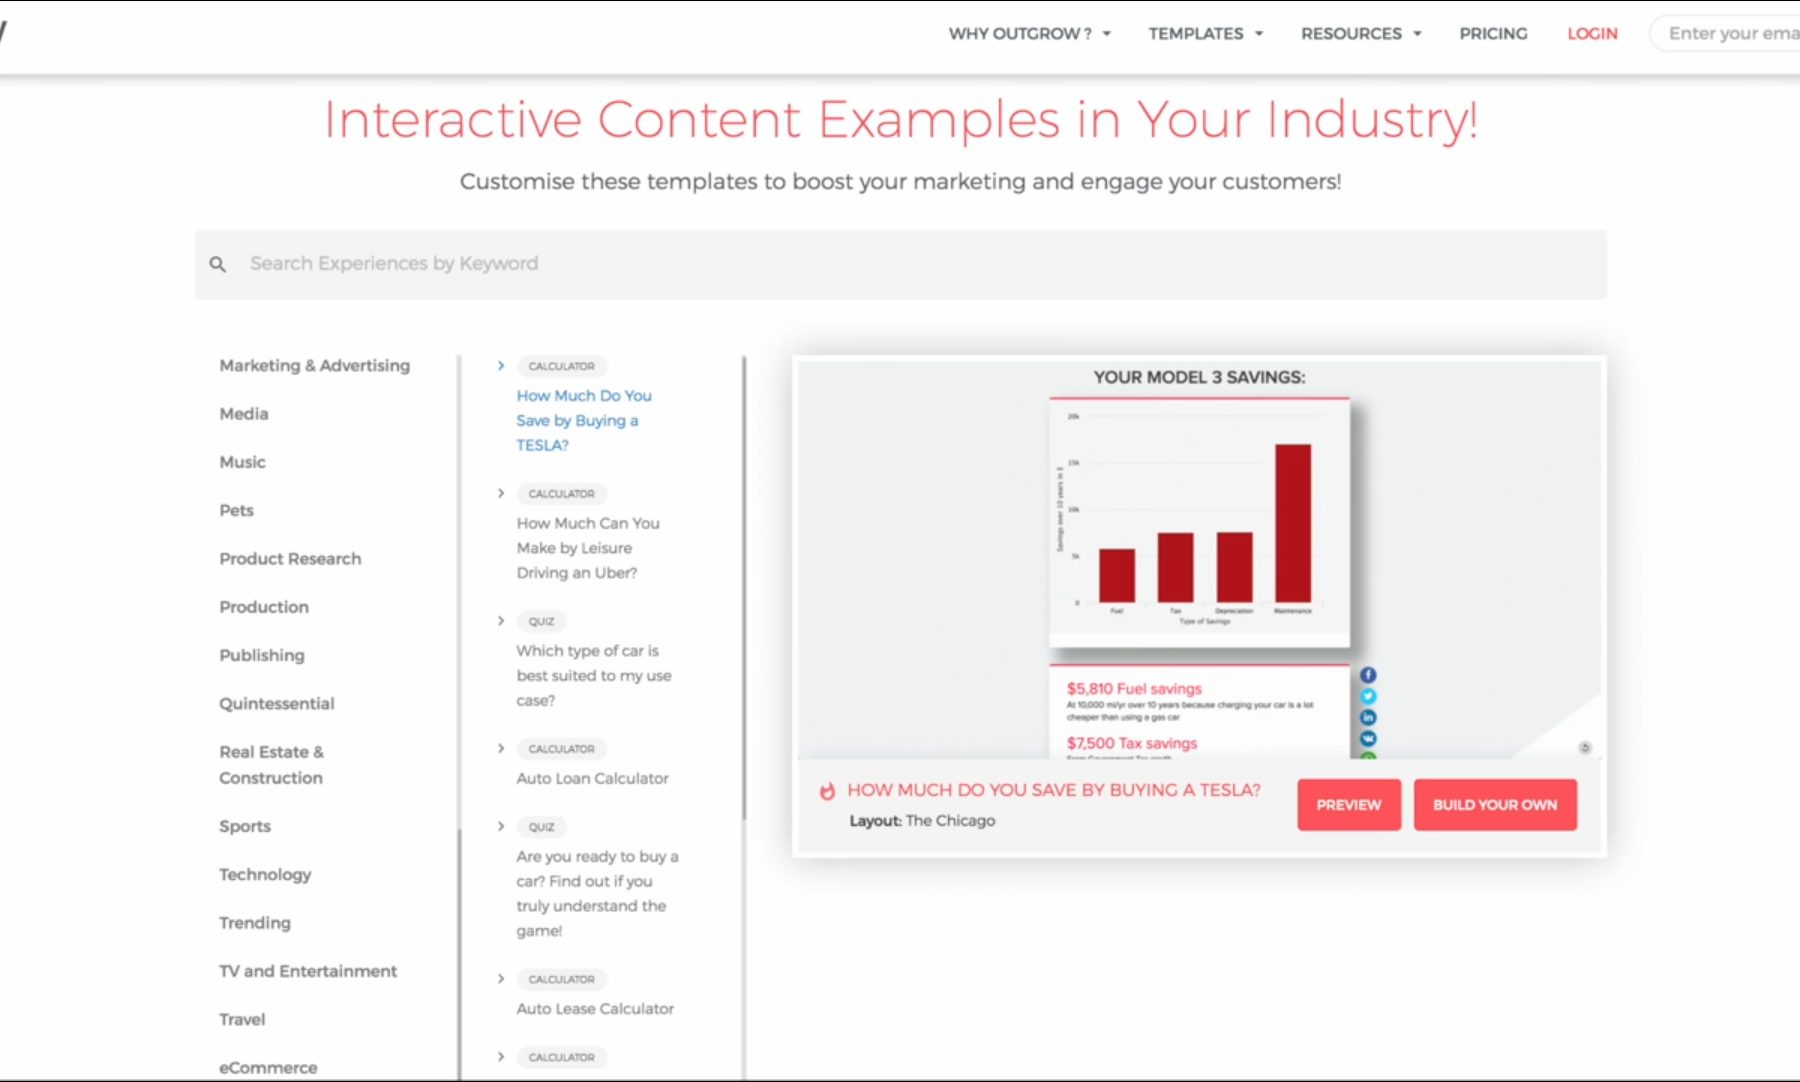Click the VK share icon
This screenshot has width=1800, height=1082.
tap(1368, 738)
